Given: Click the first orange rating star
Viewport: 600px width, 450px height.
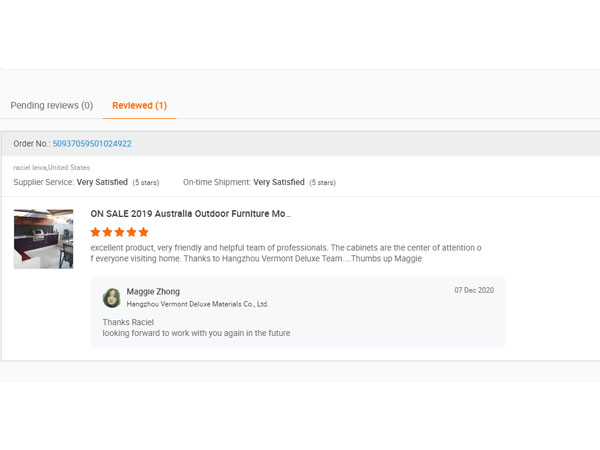Looking at the screenshot, I should coord(96,232).
